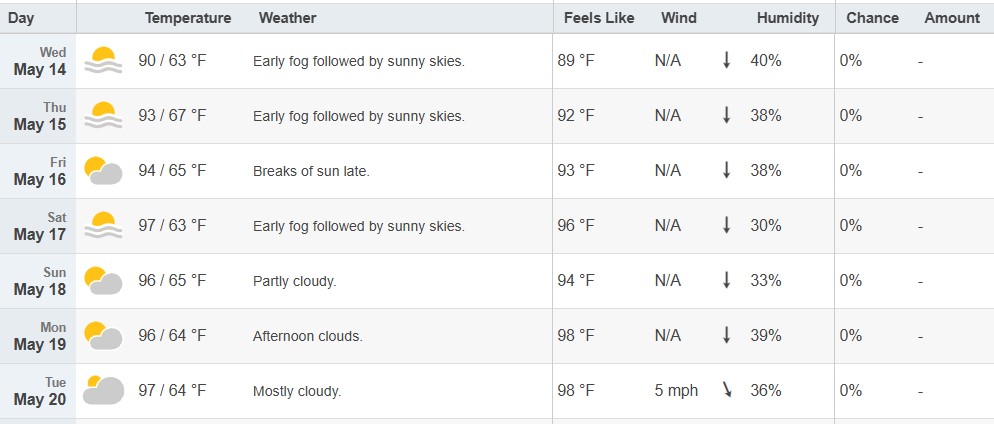Image resolution: width=994 pixels, height=424 pixels.
Task: Click the Mostly cloudy description text
Action: tap(297, 392)
